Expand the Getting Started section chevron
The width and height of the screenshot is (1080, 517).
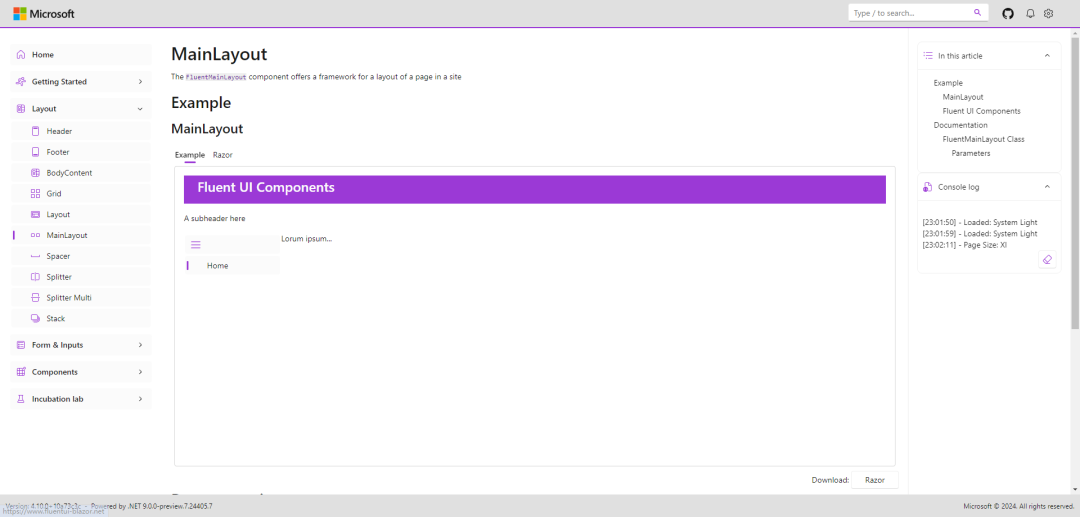click(x=140, y=81)
